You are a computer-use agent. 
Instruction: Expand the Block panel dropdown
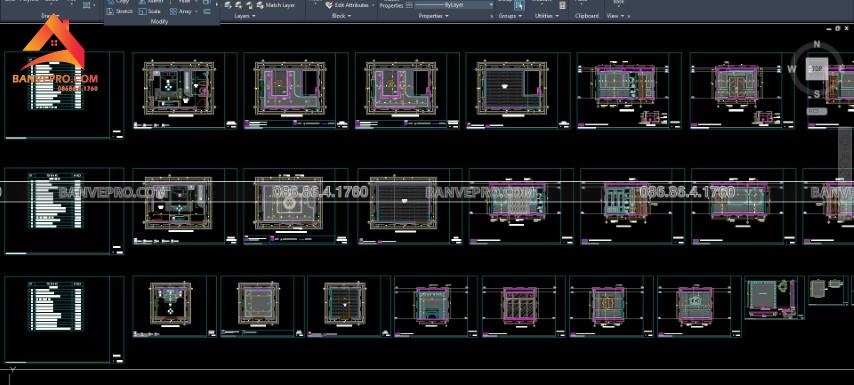[341, 16]
